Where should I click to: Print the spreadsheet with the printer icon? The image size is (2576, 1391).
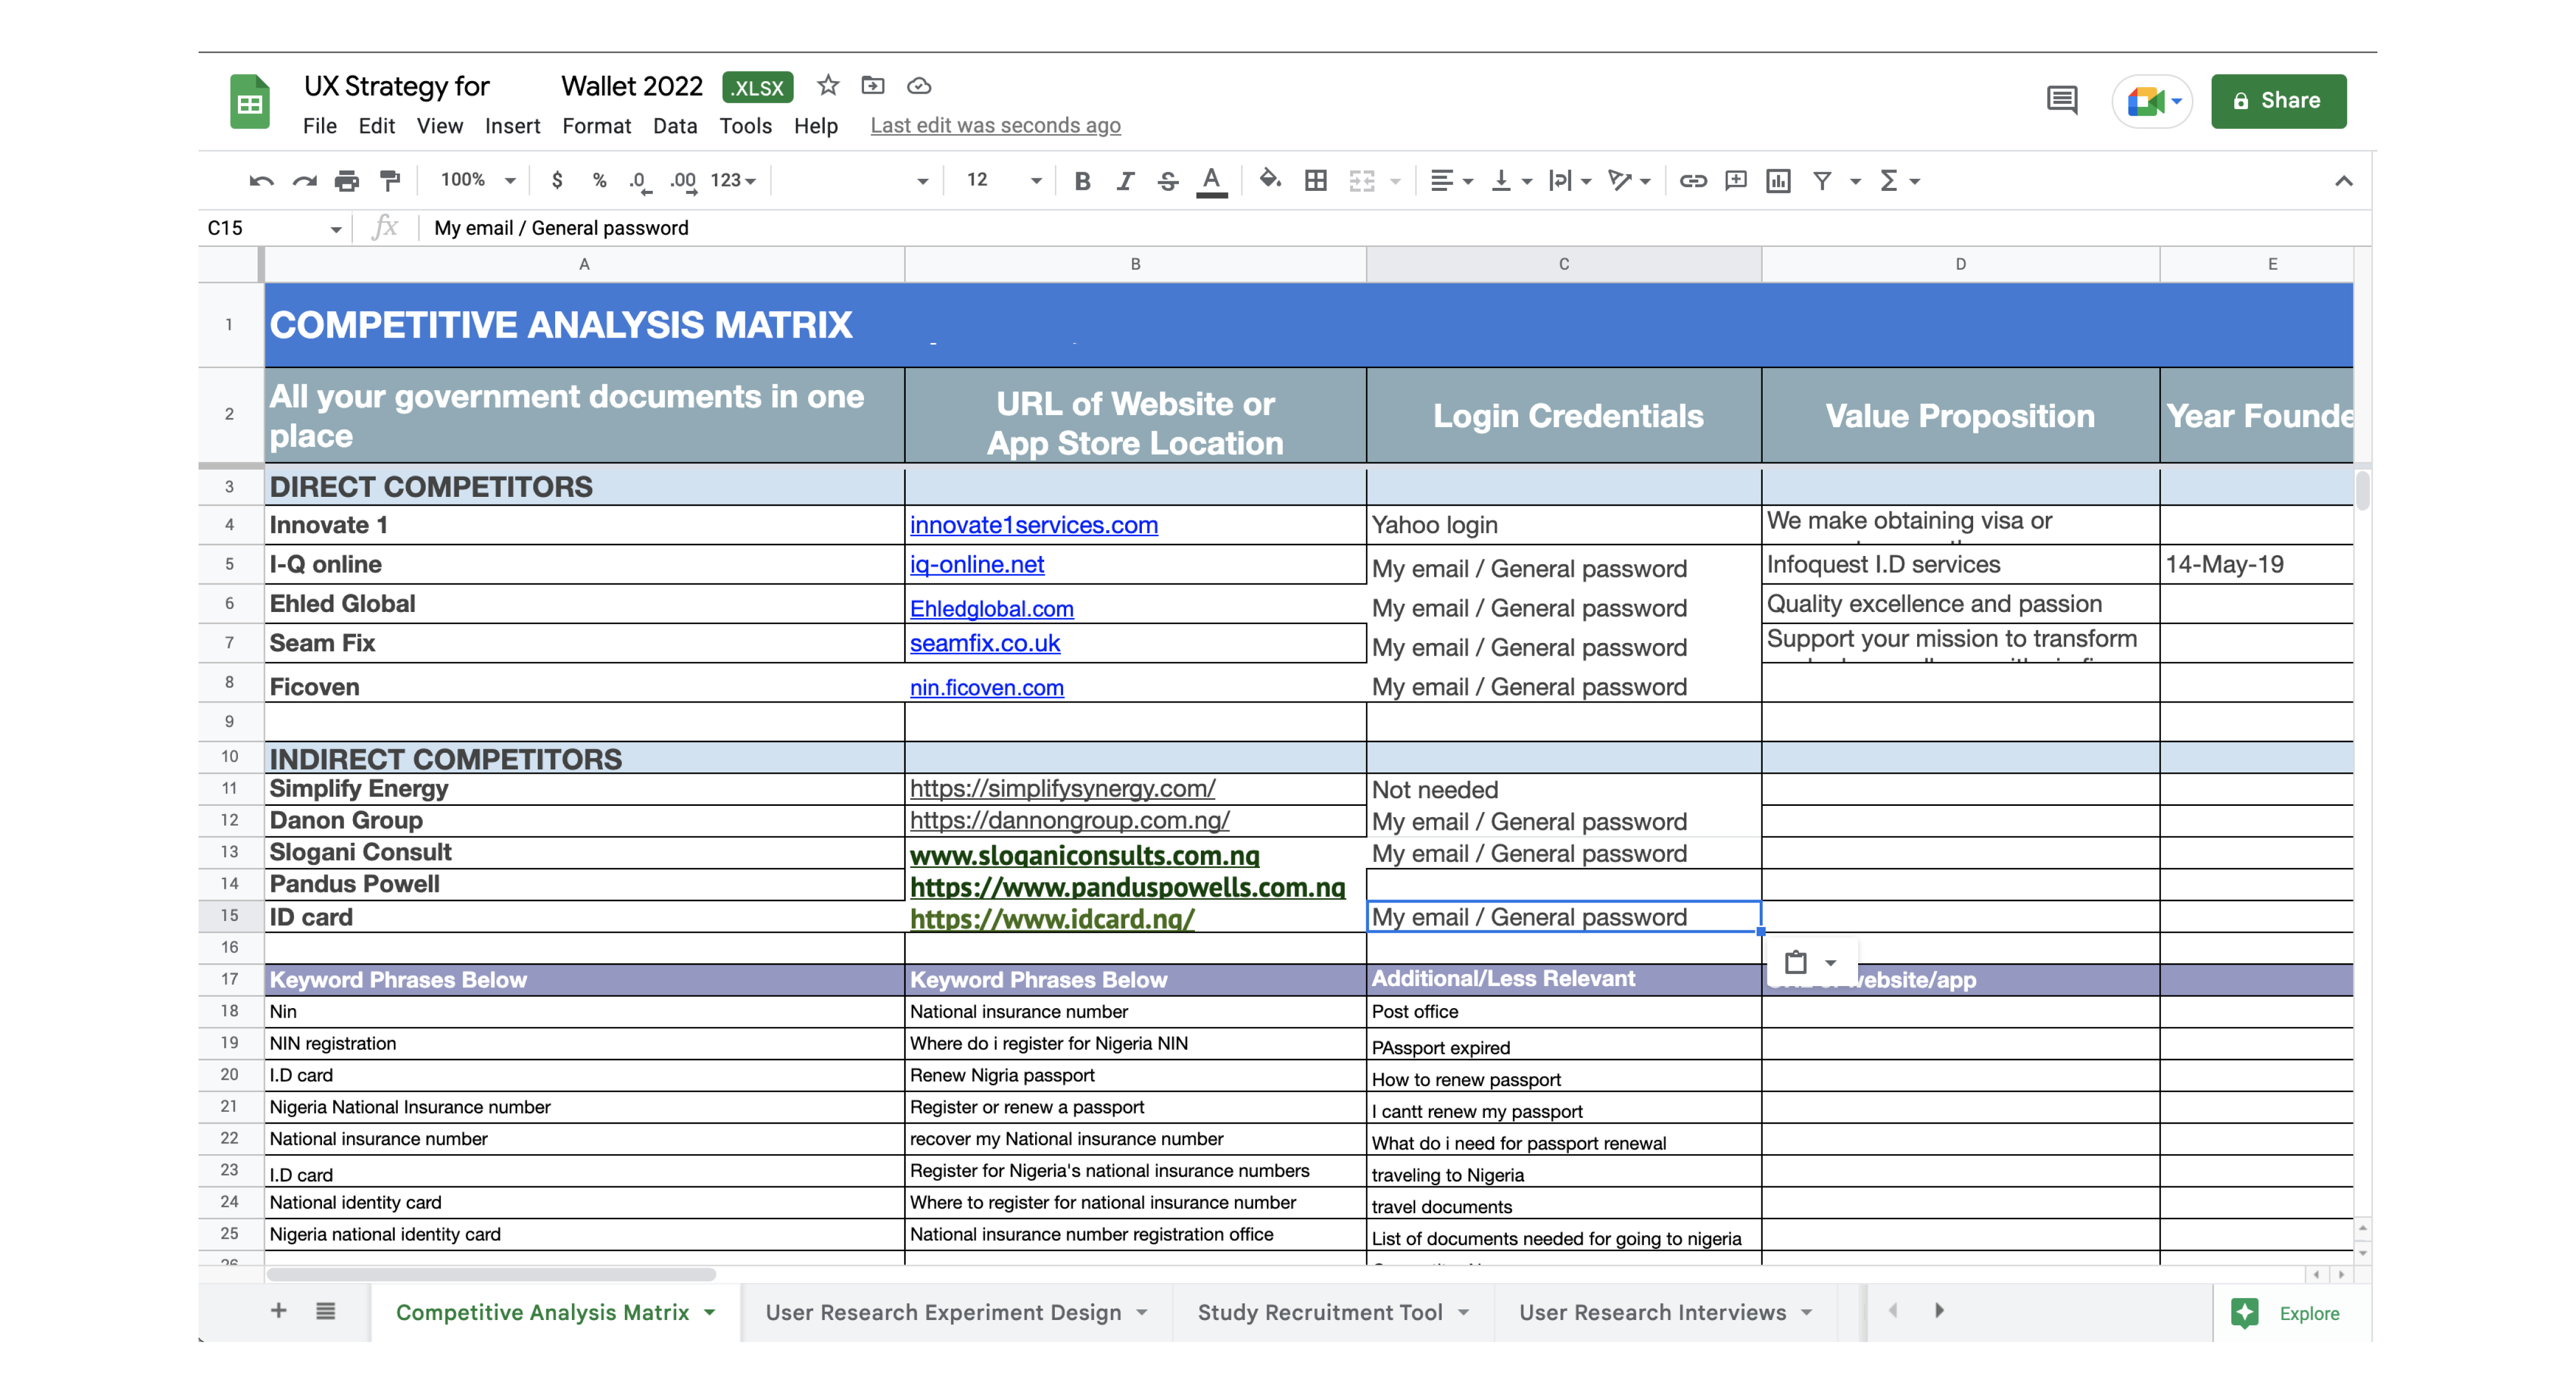click(347, 181)
